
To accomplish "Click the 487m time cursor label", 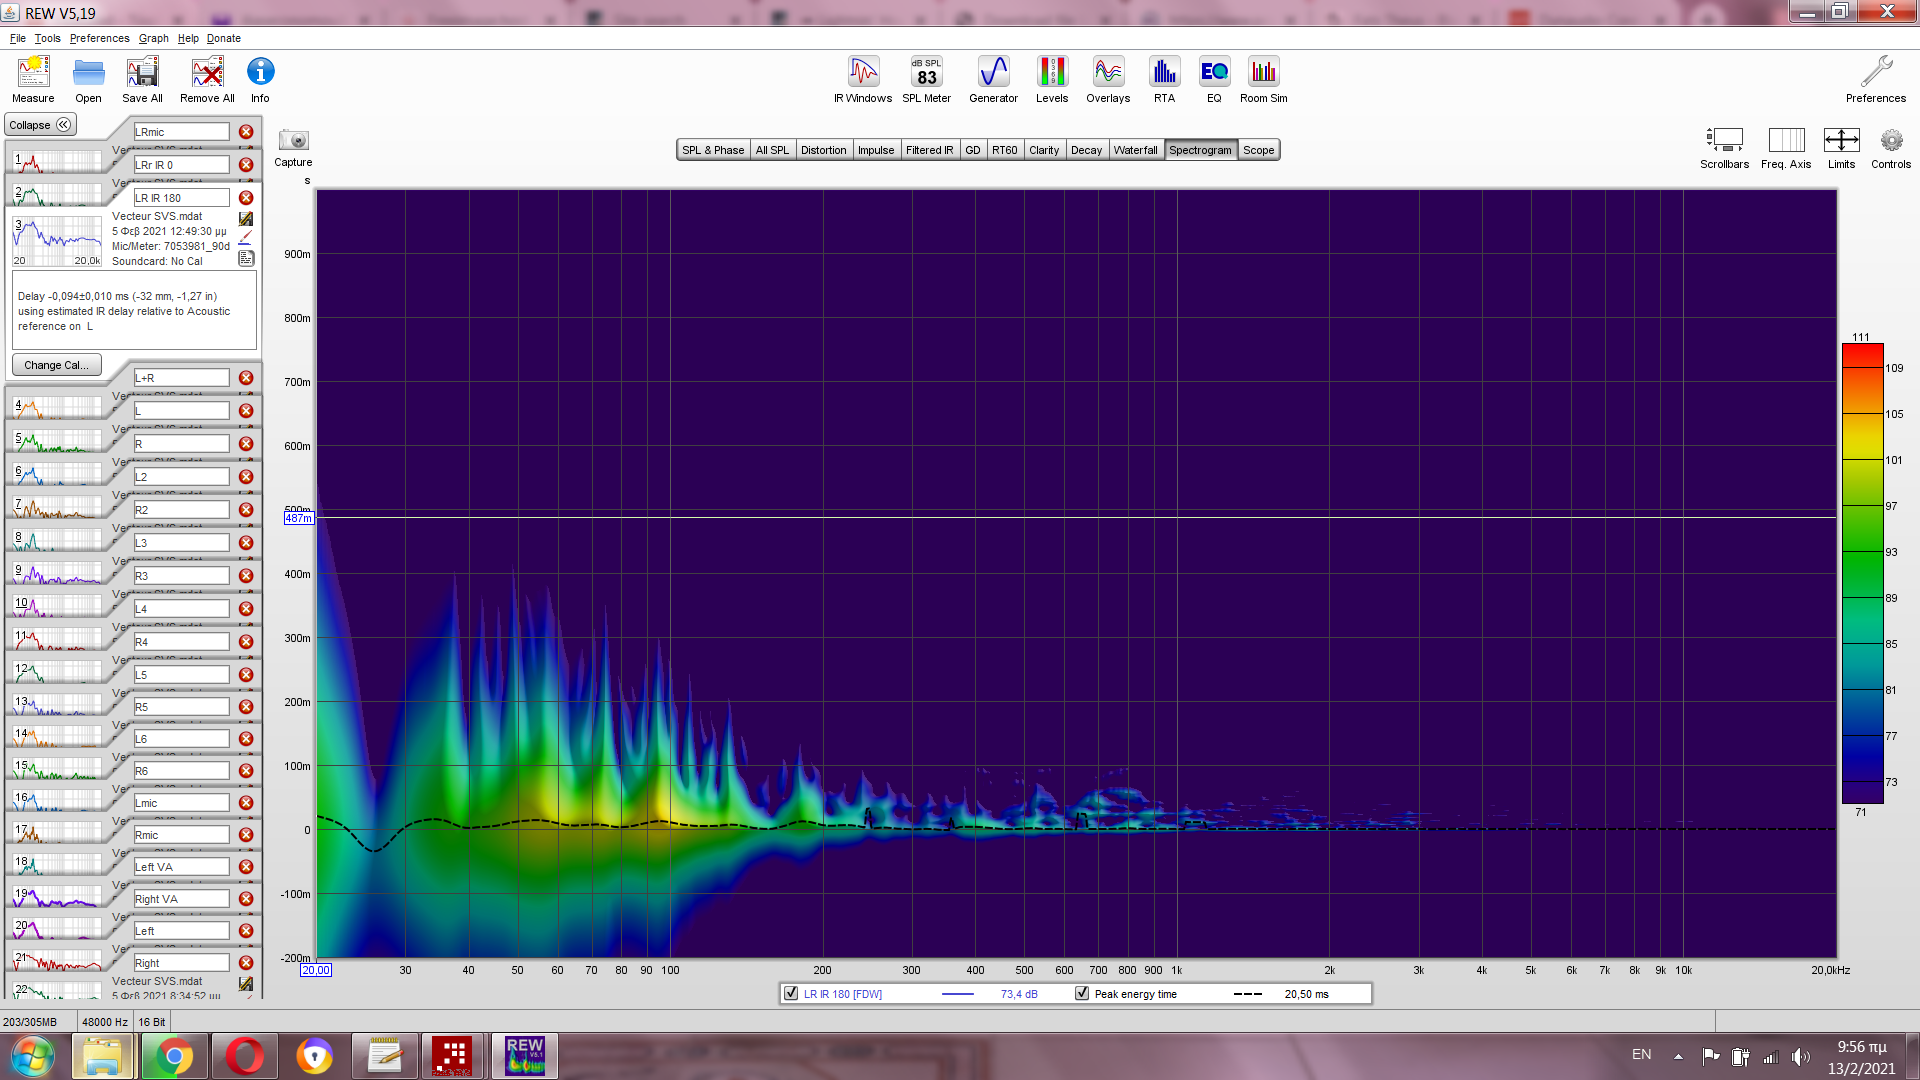I will pyautogui.click(x=298, y=518).
